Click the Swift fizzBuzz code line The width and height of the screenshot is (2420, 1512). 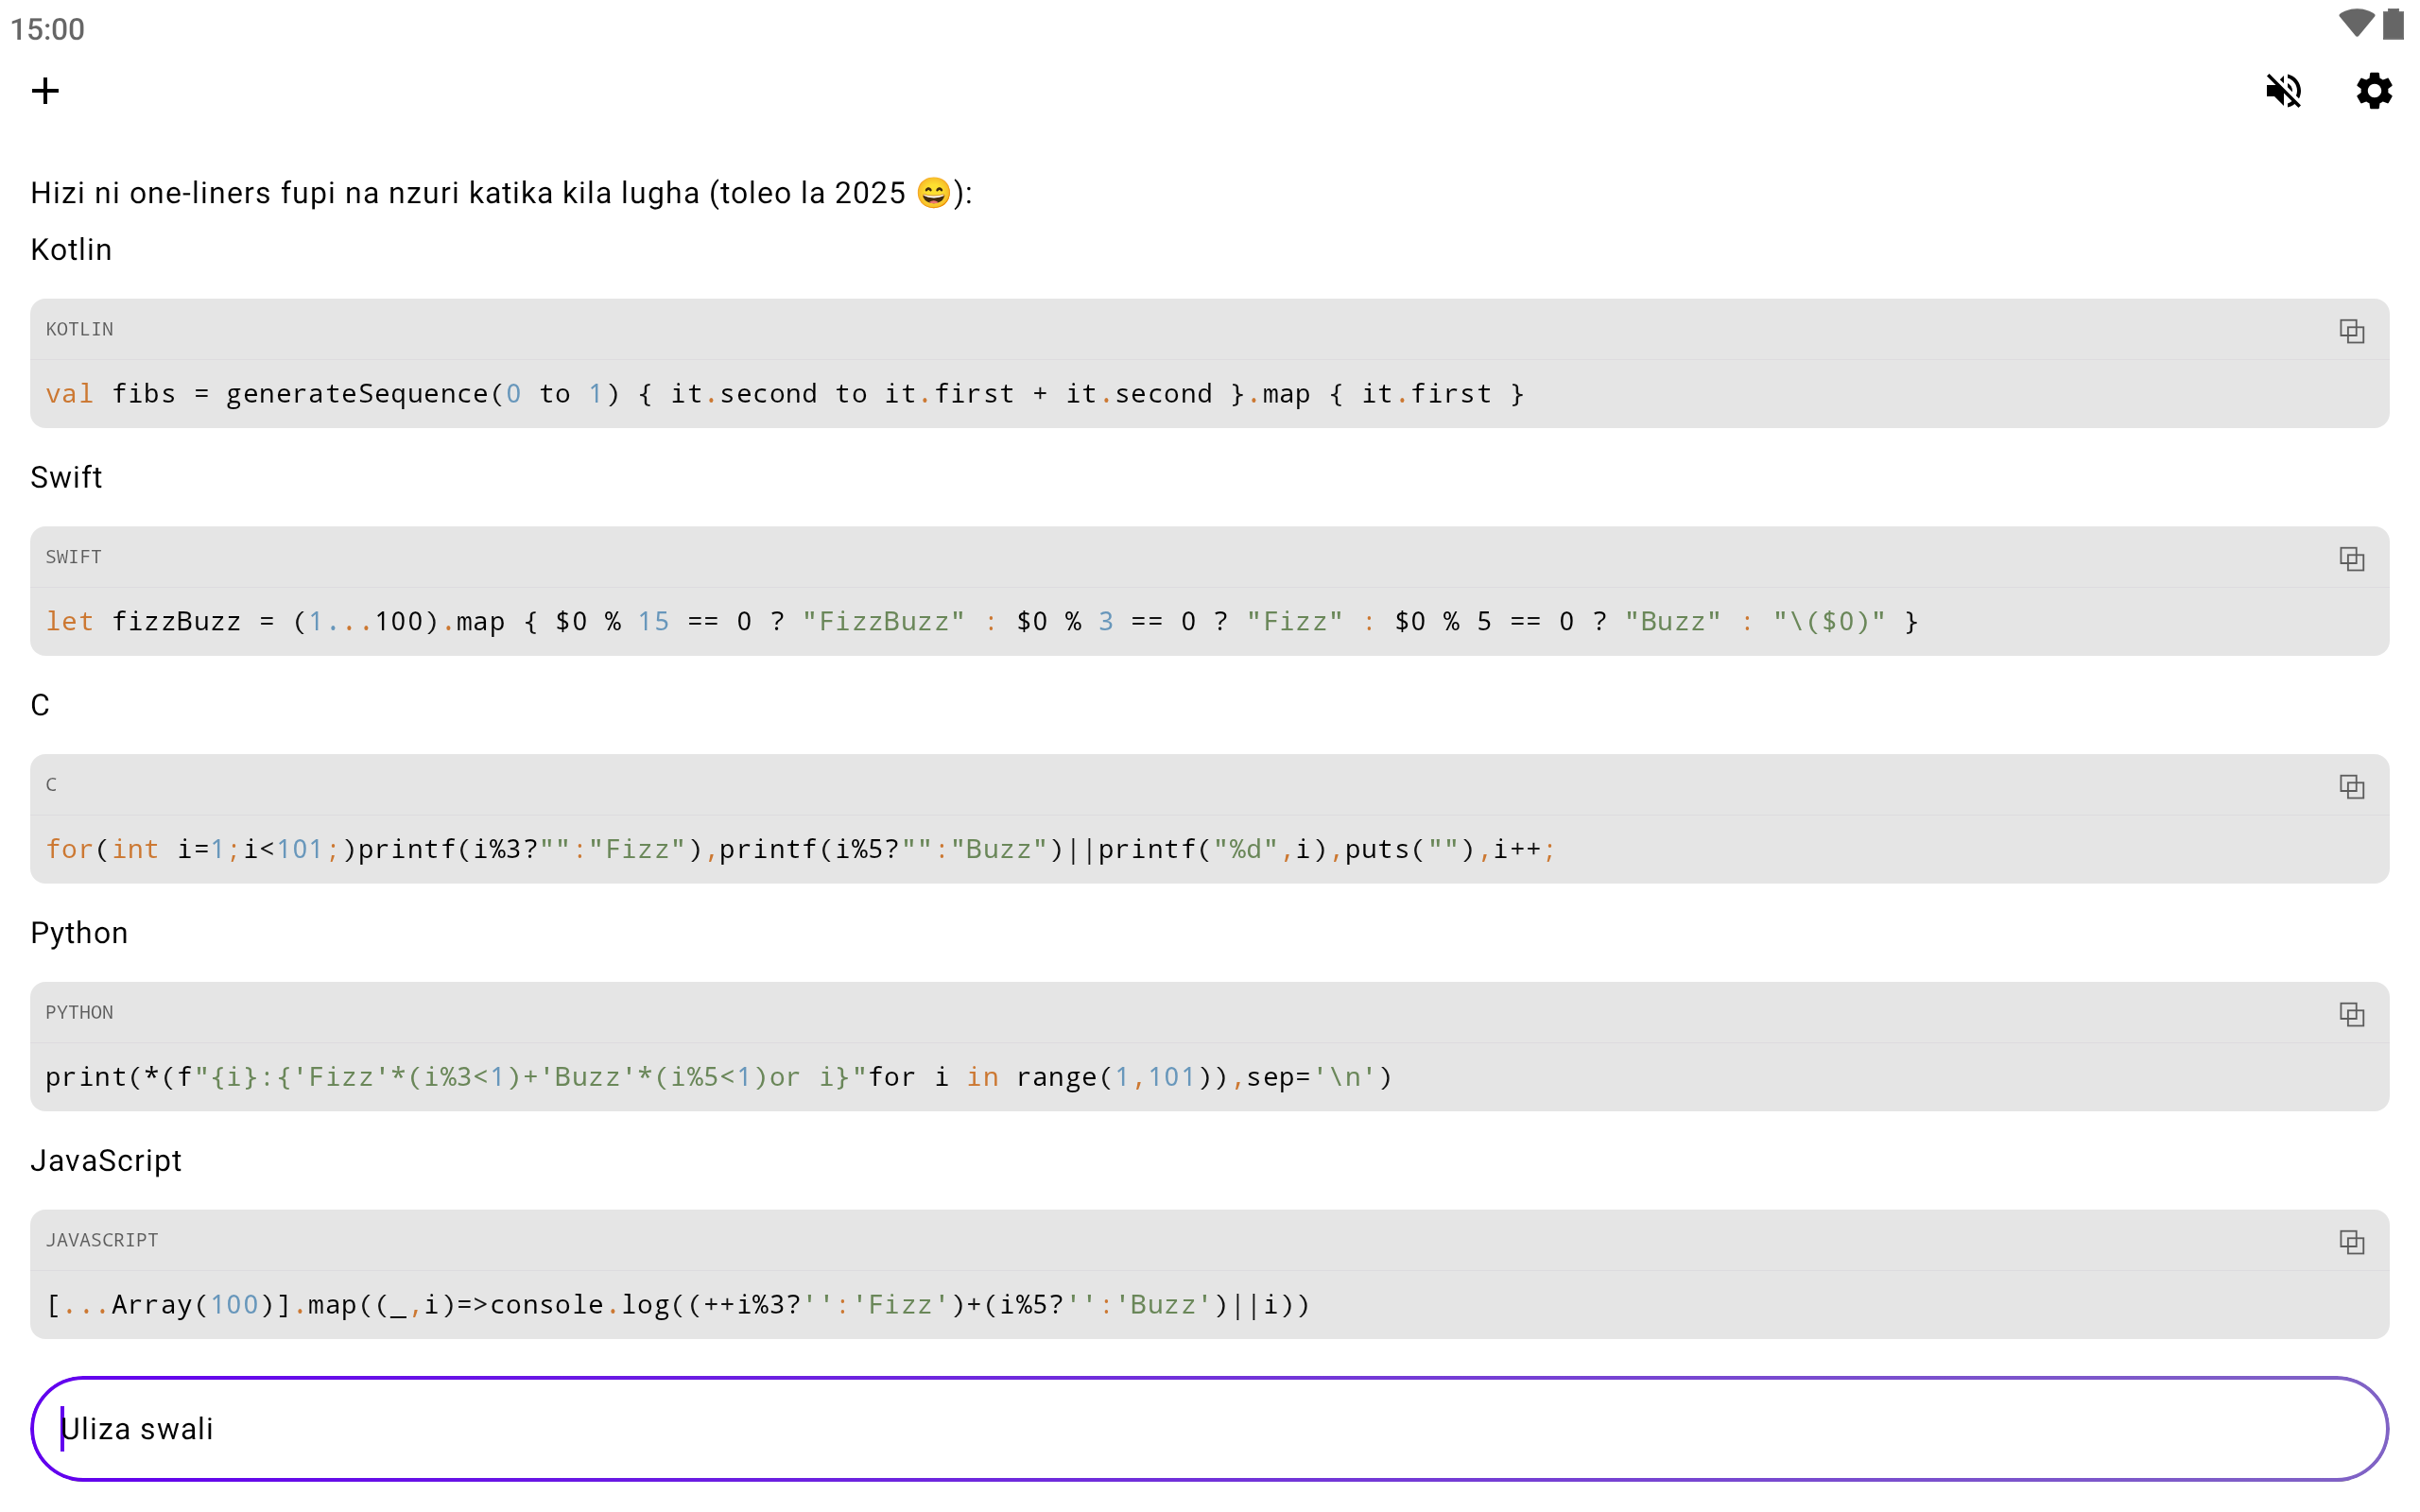tap(980, 622)
